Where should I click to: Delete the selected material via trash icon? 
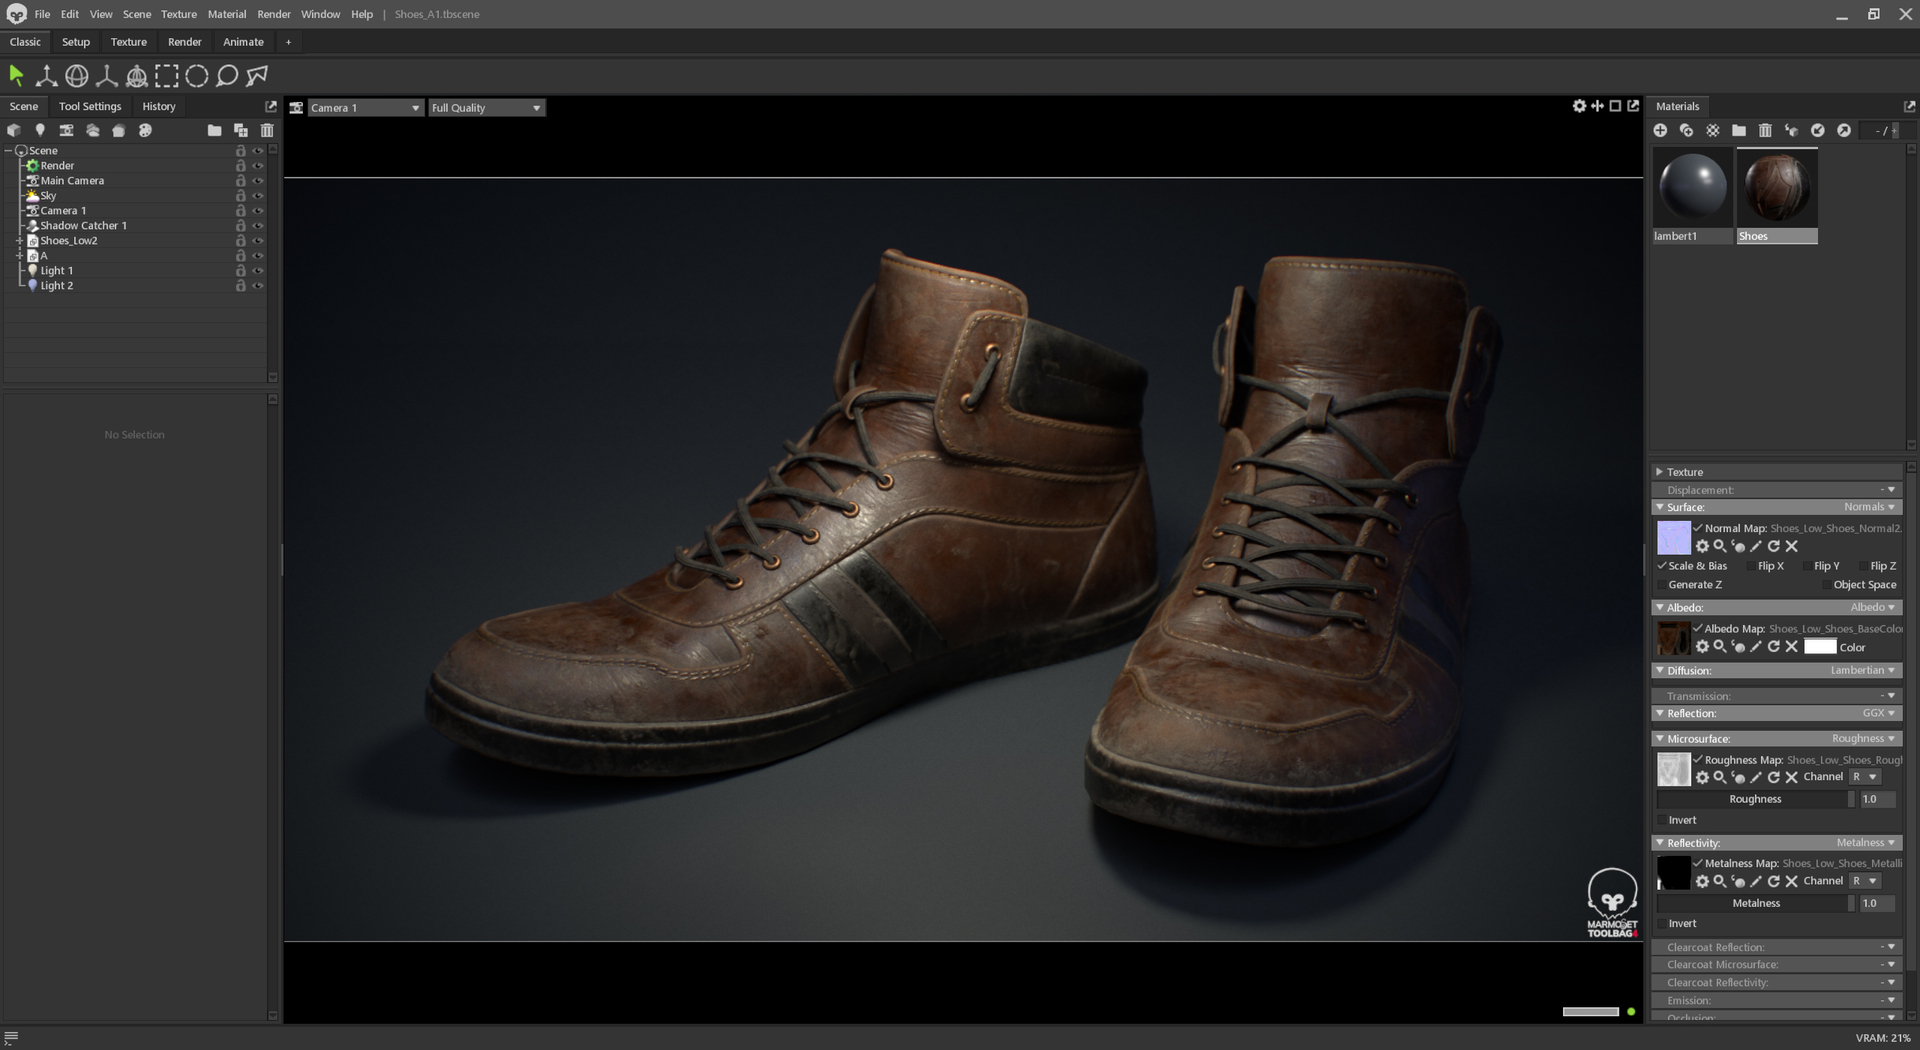pyautogui.click(x=1765, y=130)
